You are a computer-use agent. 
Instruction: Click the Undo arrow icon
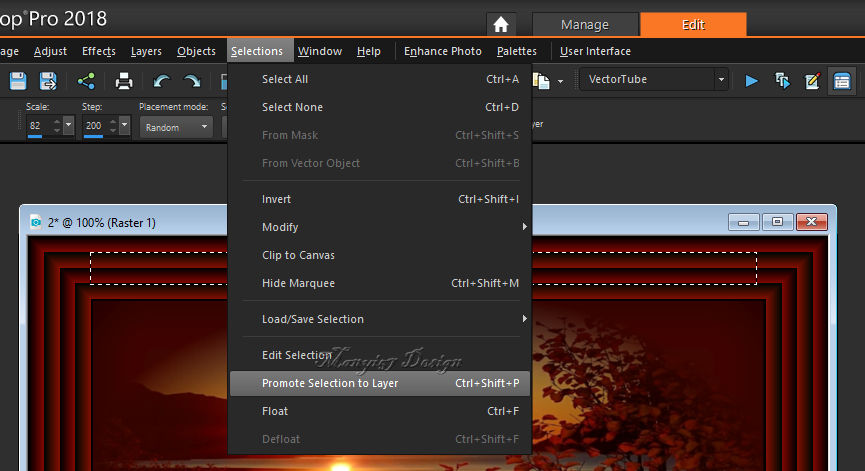tap(161, 81)
